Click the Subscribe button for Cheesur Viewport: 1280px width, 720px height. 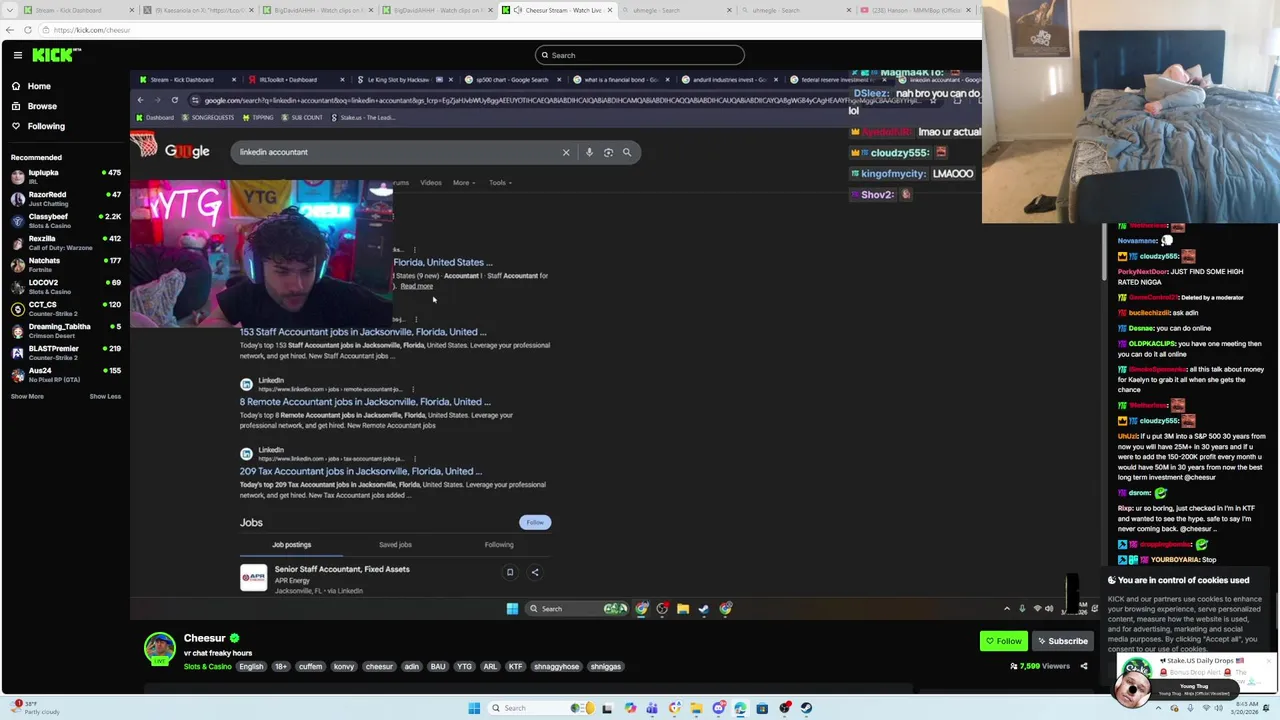(x=1062, y=641)
